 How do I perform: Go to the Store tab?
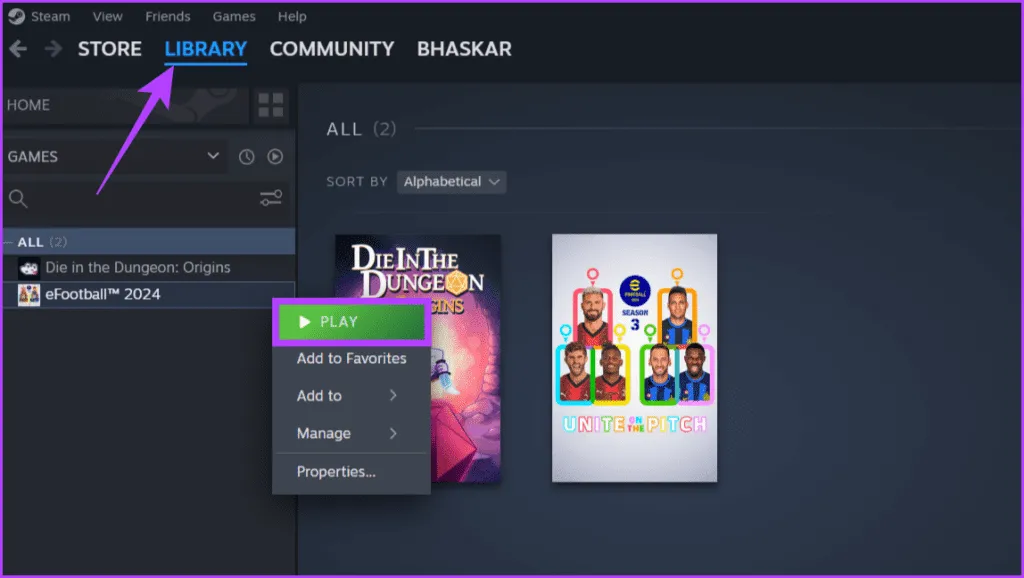[110, 49]
